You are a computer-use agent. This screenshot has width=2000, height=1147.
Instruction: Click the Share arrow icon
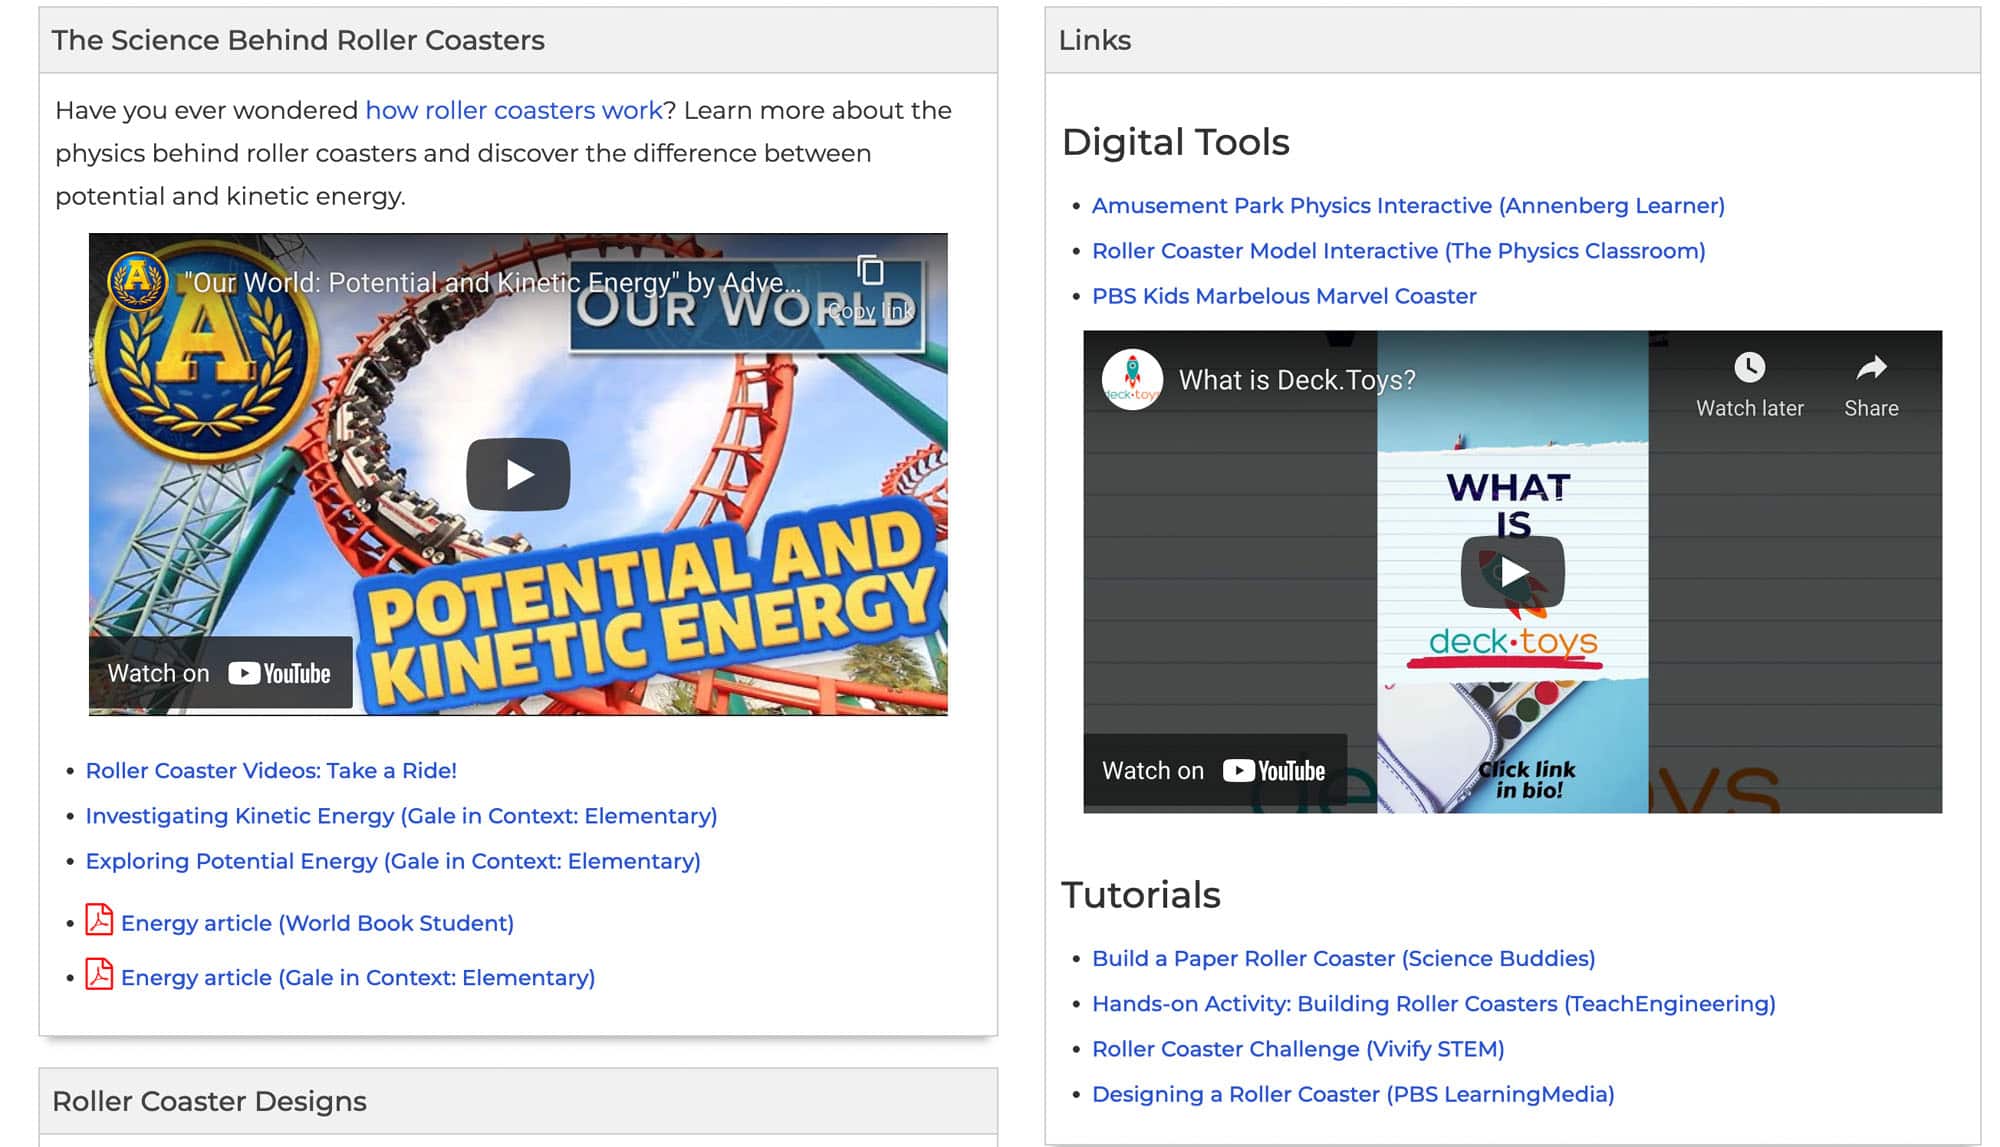[1871, 367]
